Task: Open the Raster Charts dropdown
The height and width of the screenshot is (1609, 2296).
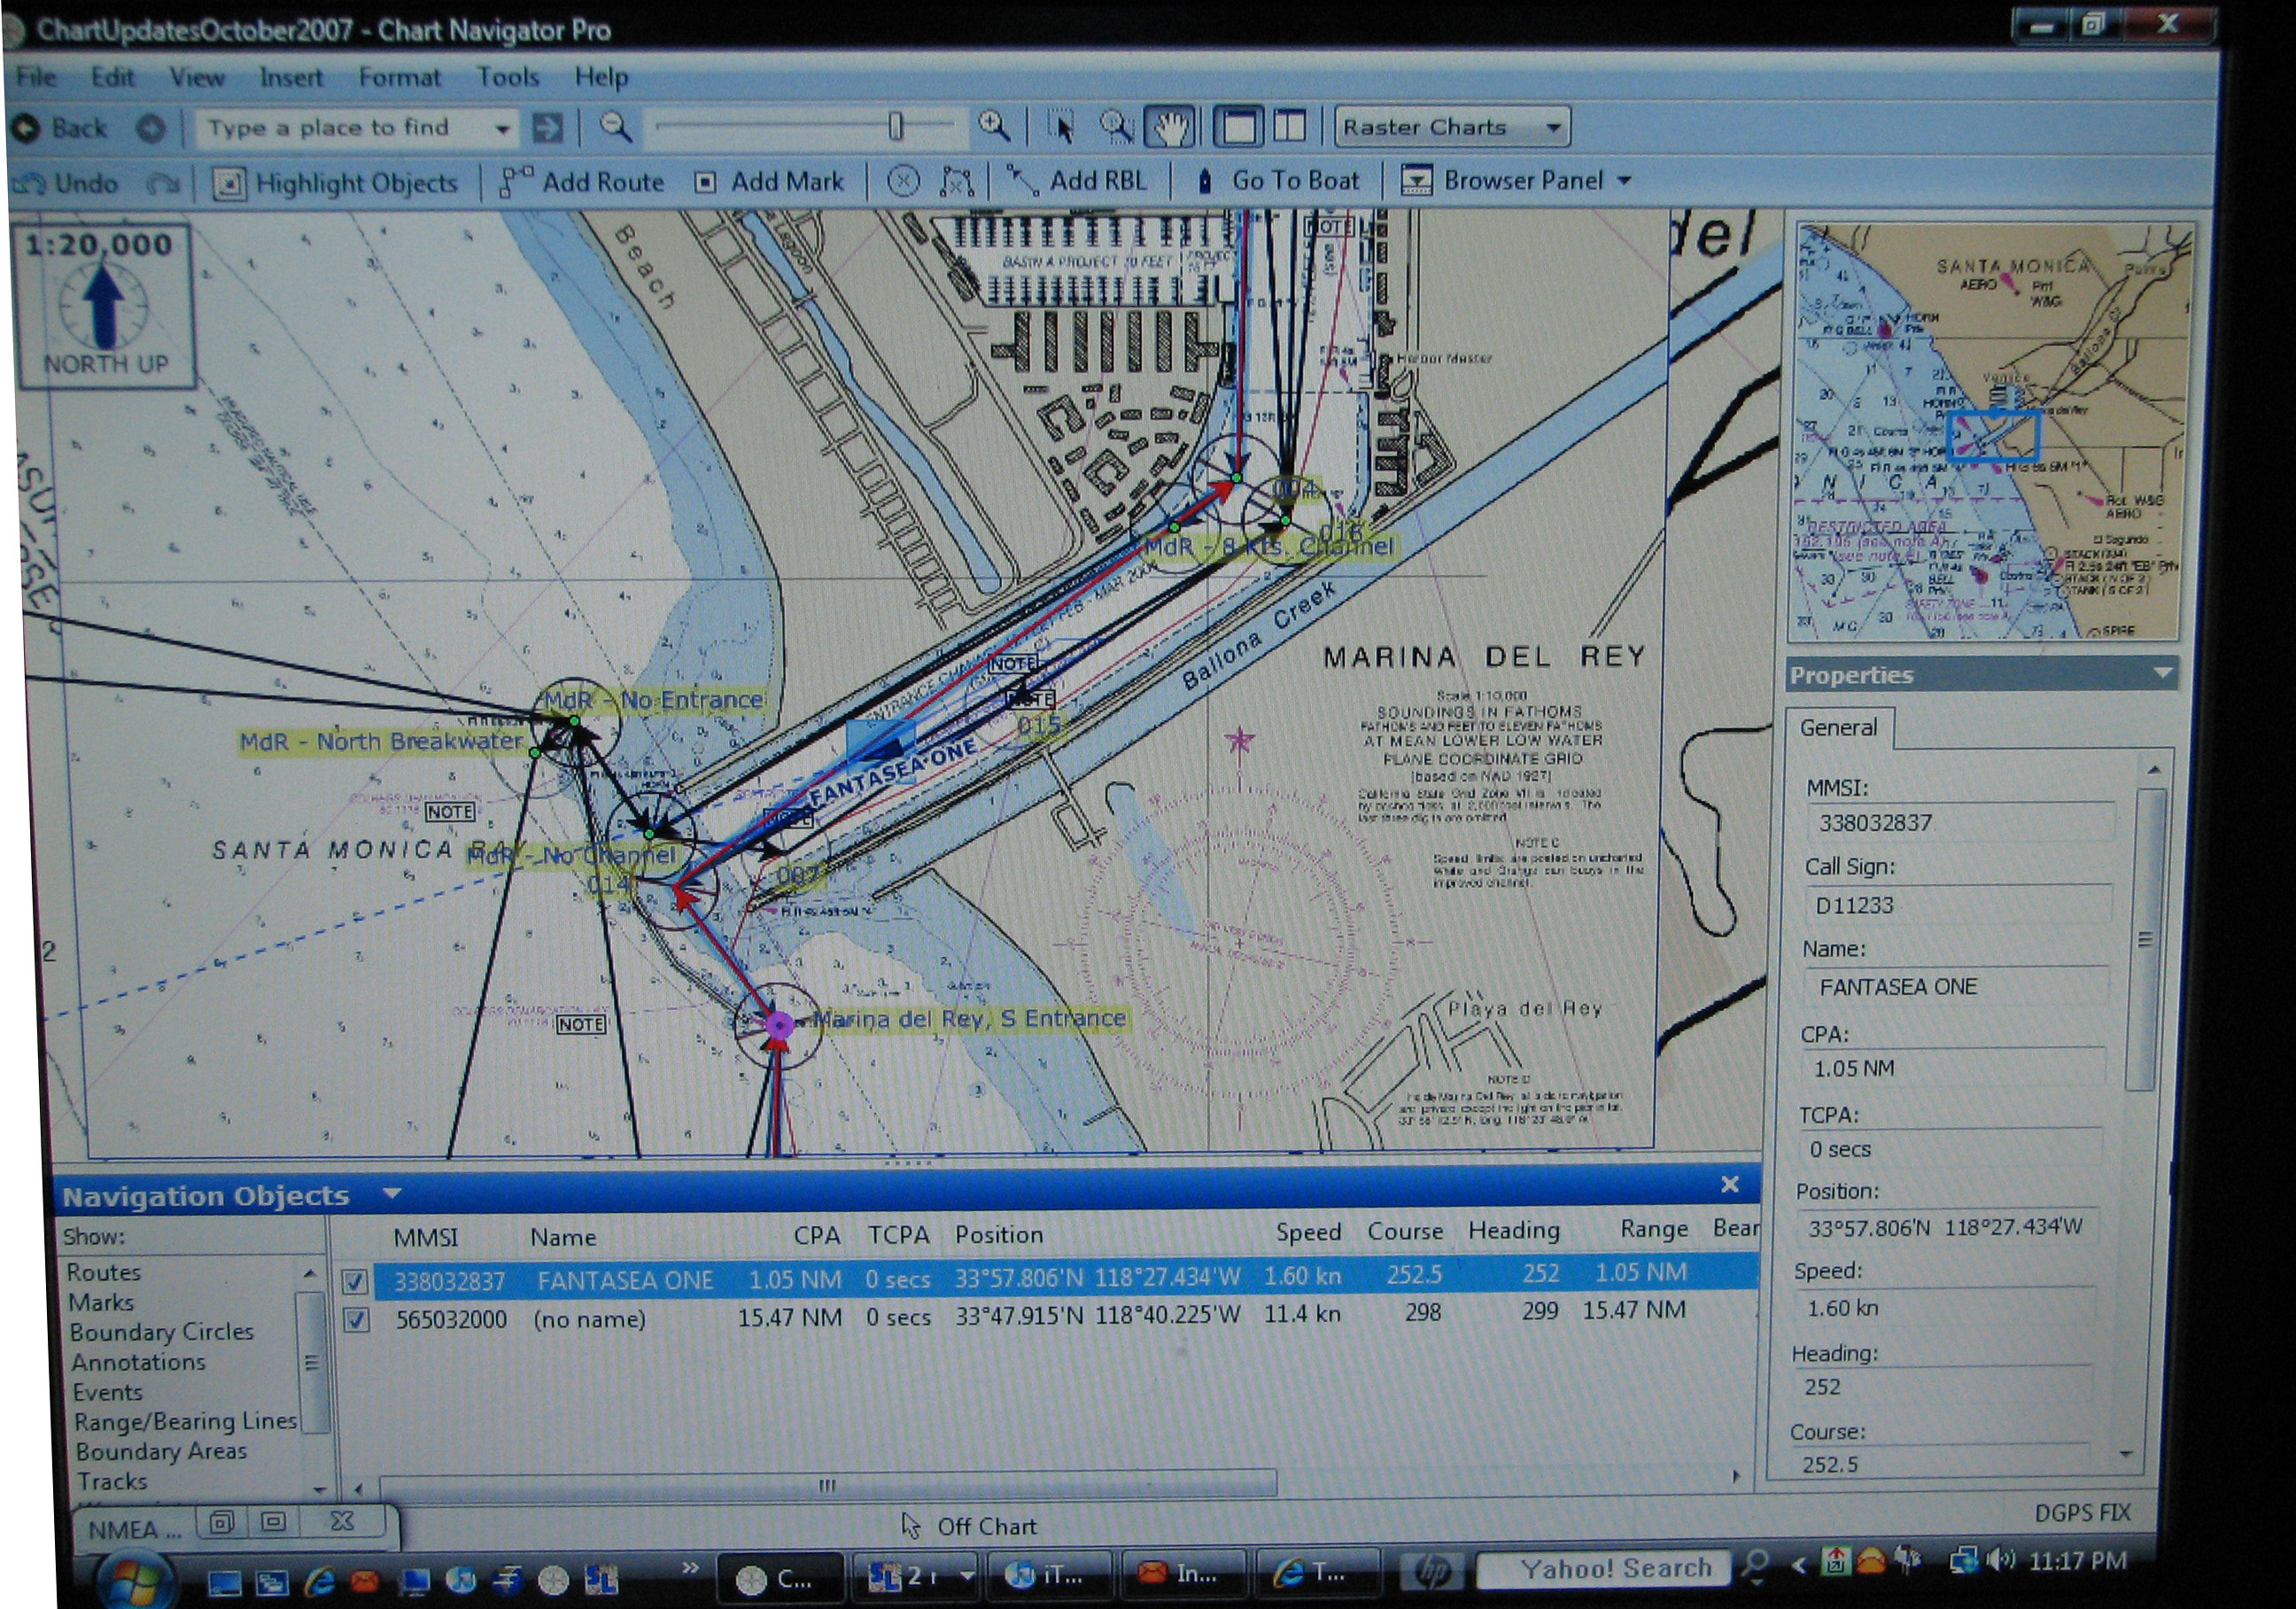Action: pyautogui.click(x=1451, y=127)
